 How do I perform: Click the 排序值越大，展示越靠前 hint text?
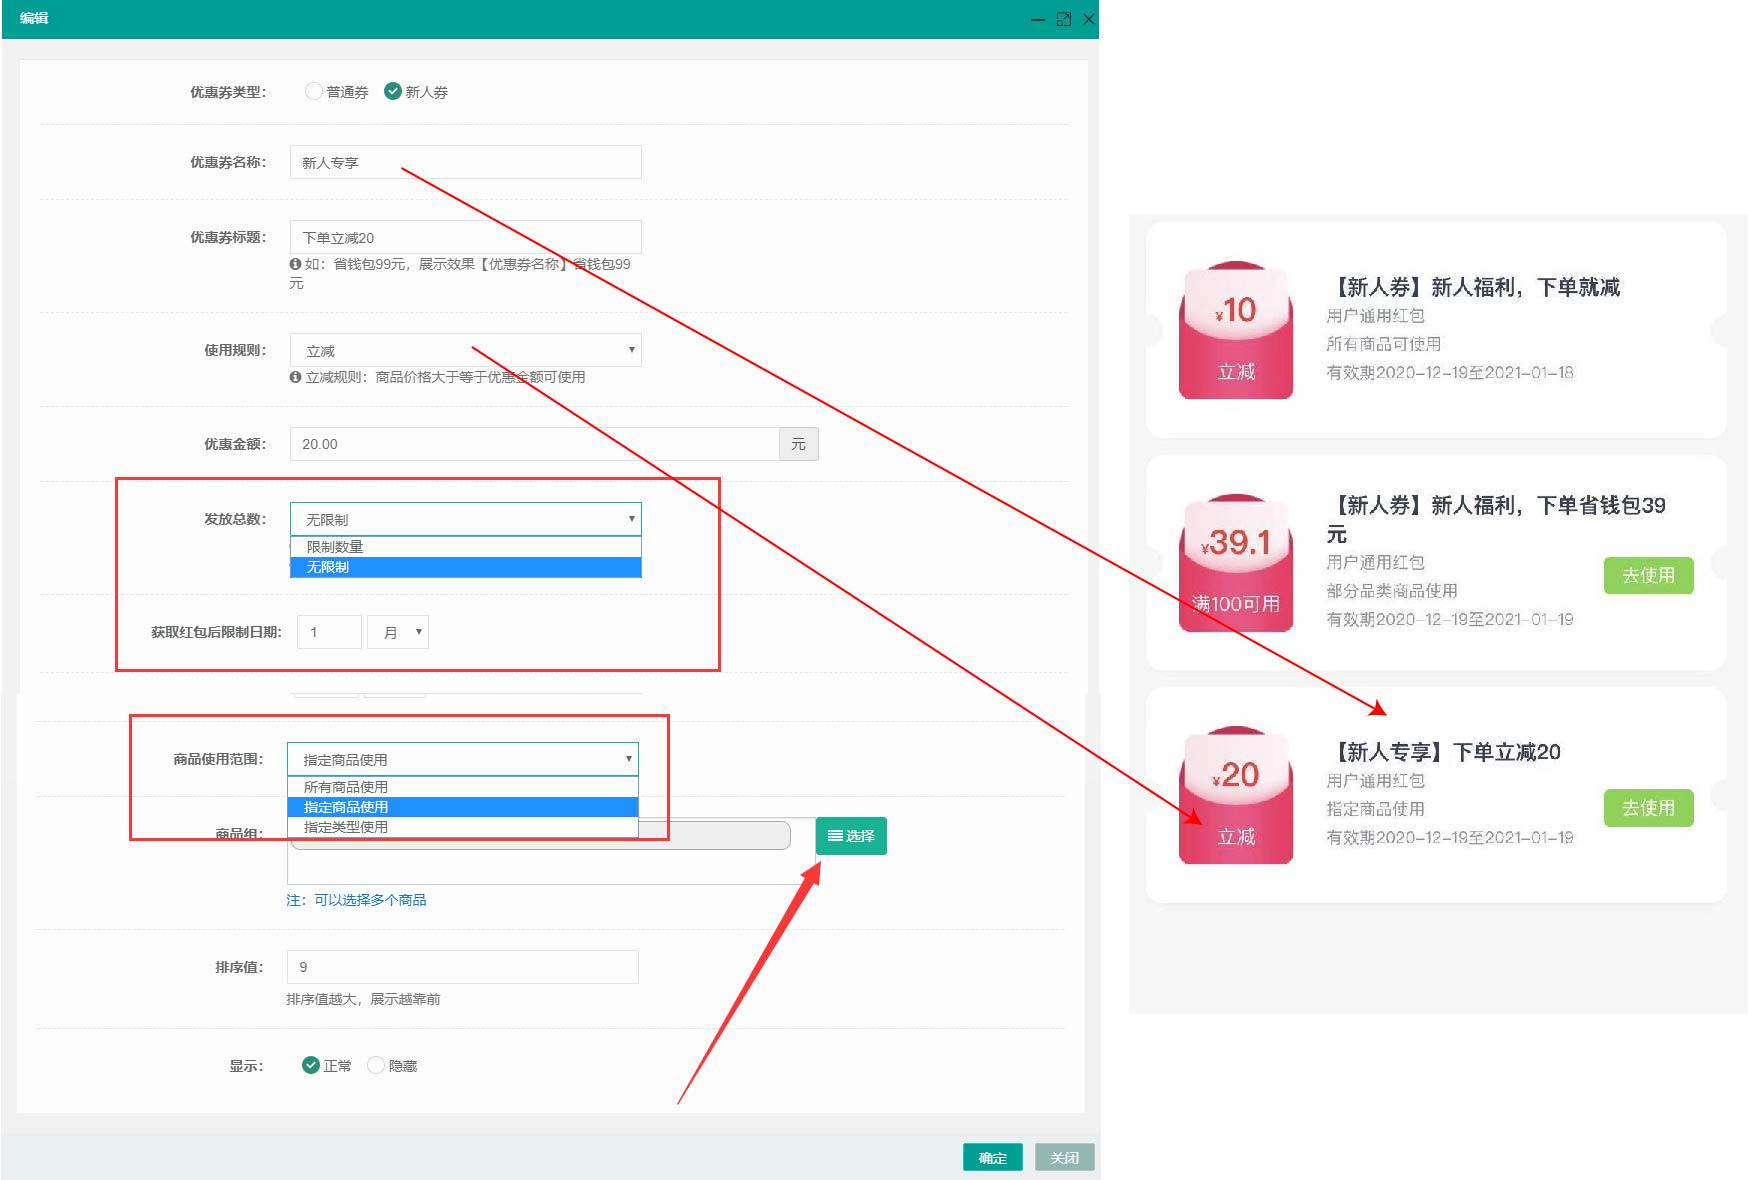[363, 999]
